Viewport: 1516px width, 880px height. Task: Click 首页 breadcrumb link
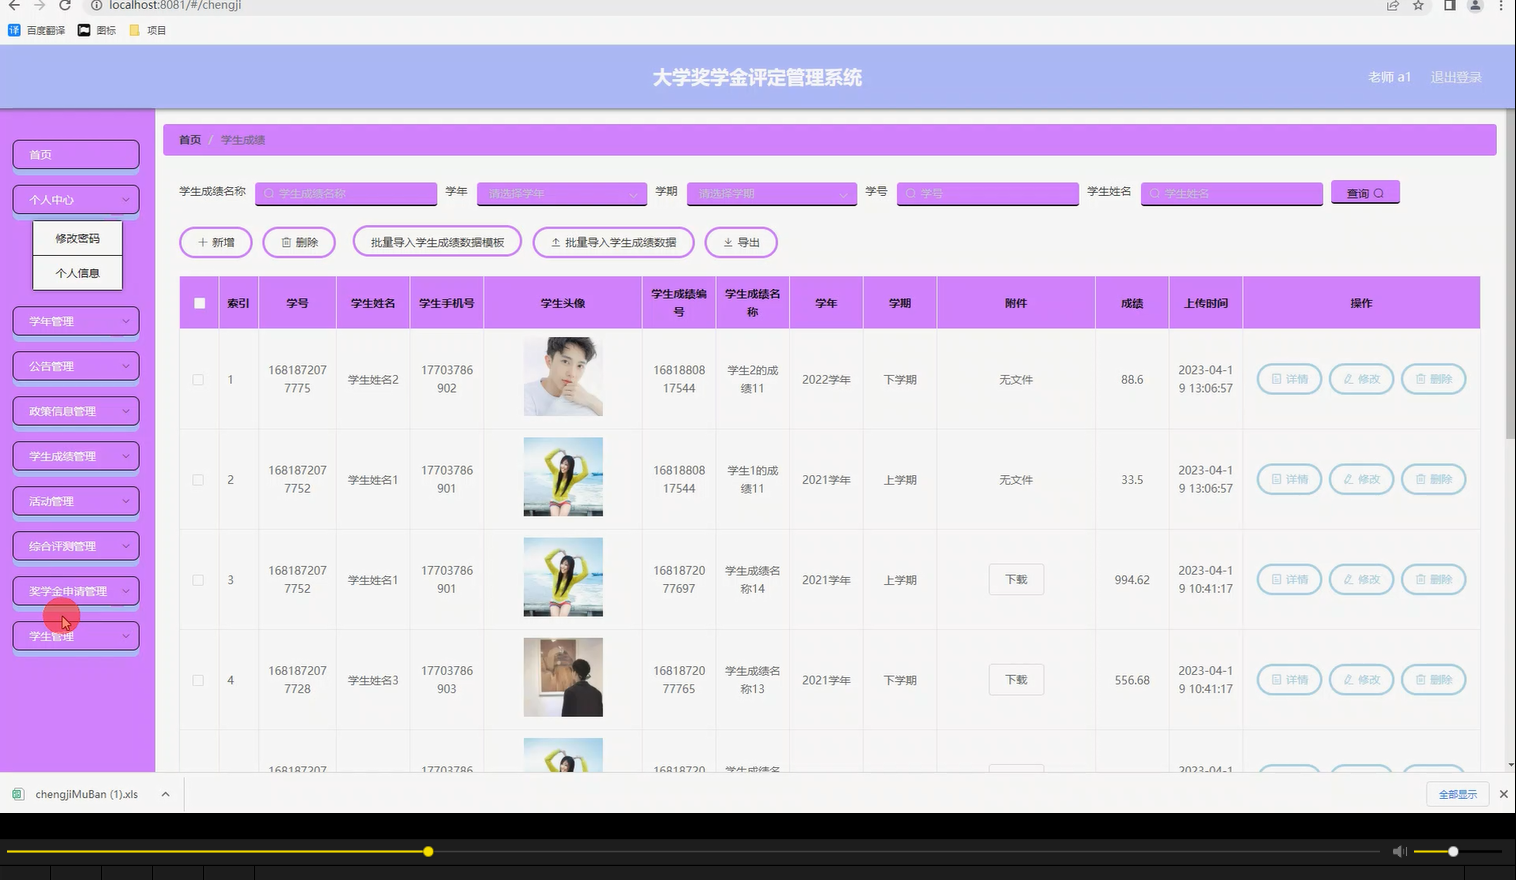point(190,140)
